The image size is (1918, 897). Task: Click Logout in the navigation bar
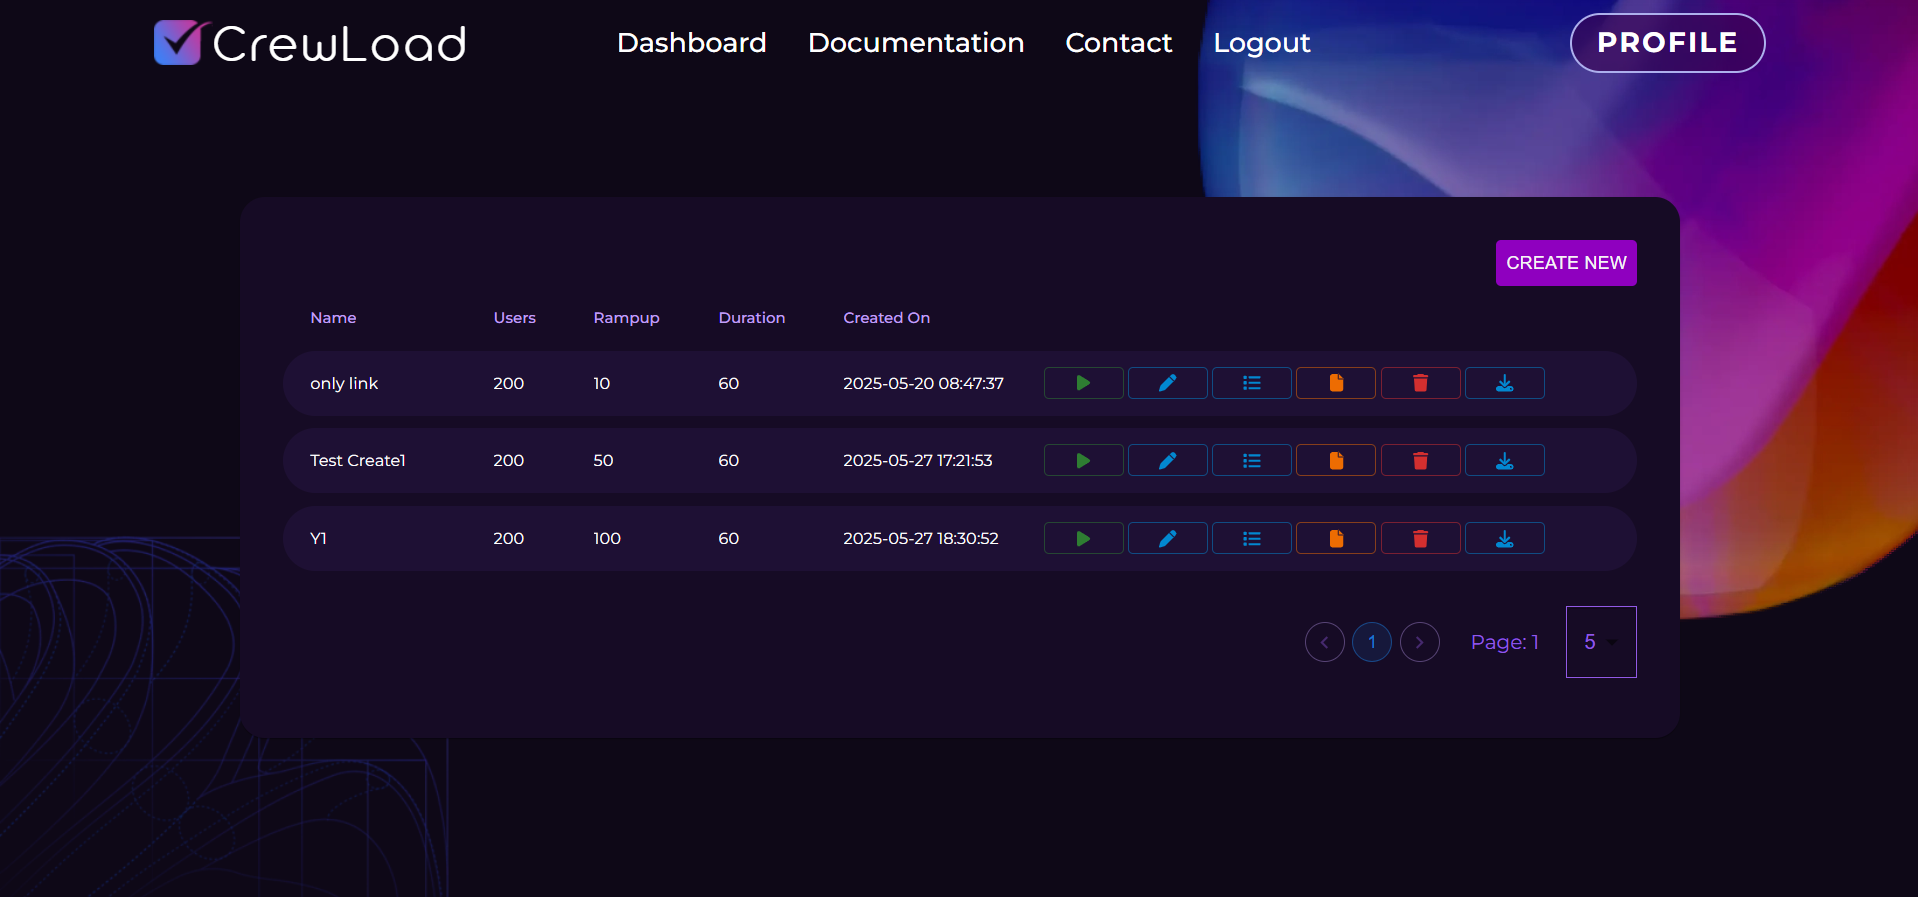(x=1262, y=43)
